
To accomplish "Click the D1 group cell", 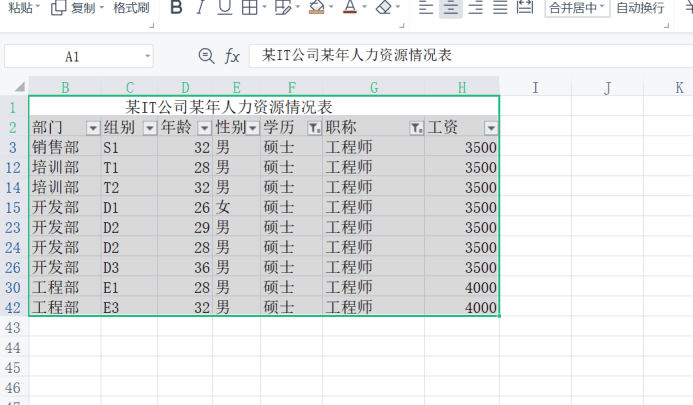I will [x=129, y=207].
